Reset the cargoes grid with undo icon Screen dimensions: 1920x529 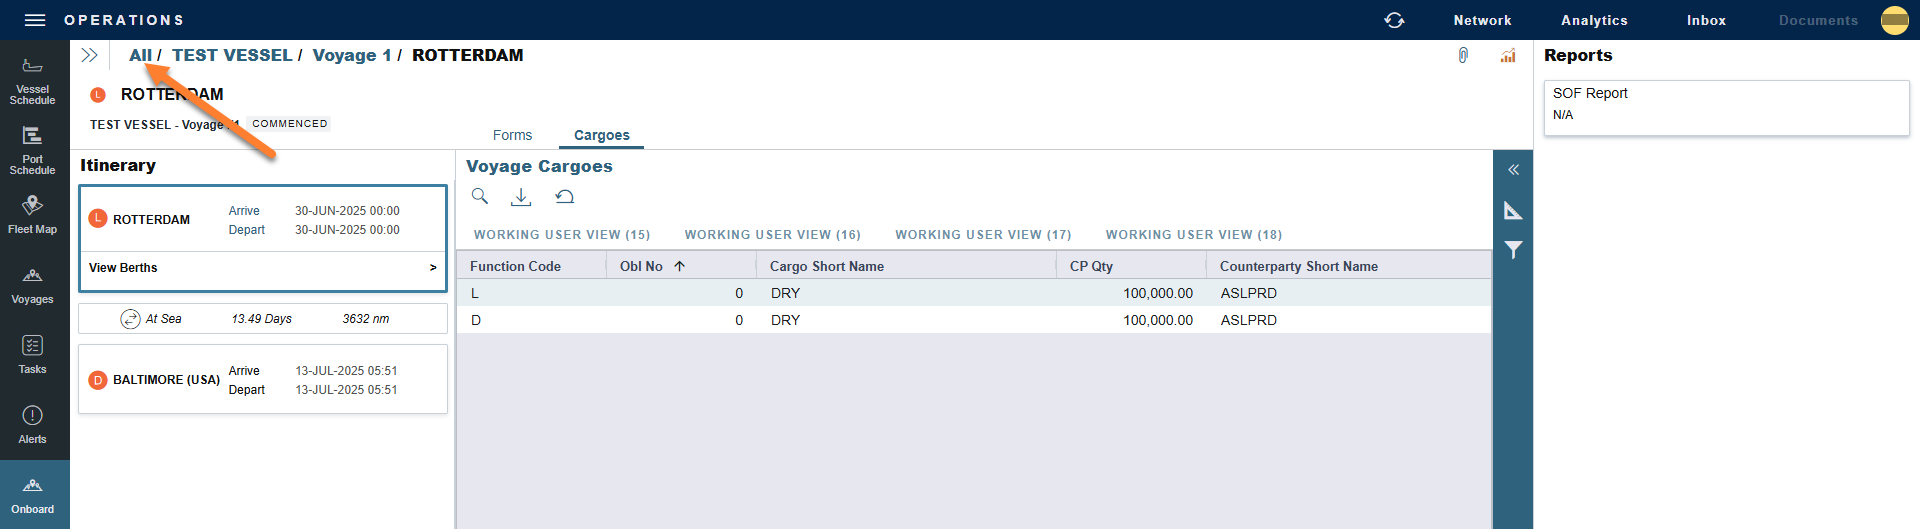(x=565, y=197)
